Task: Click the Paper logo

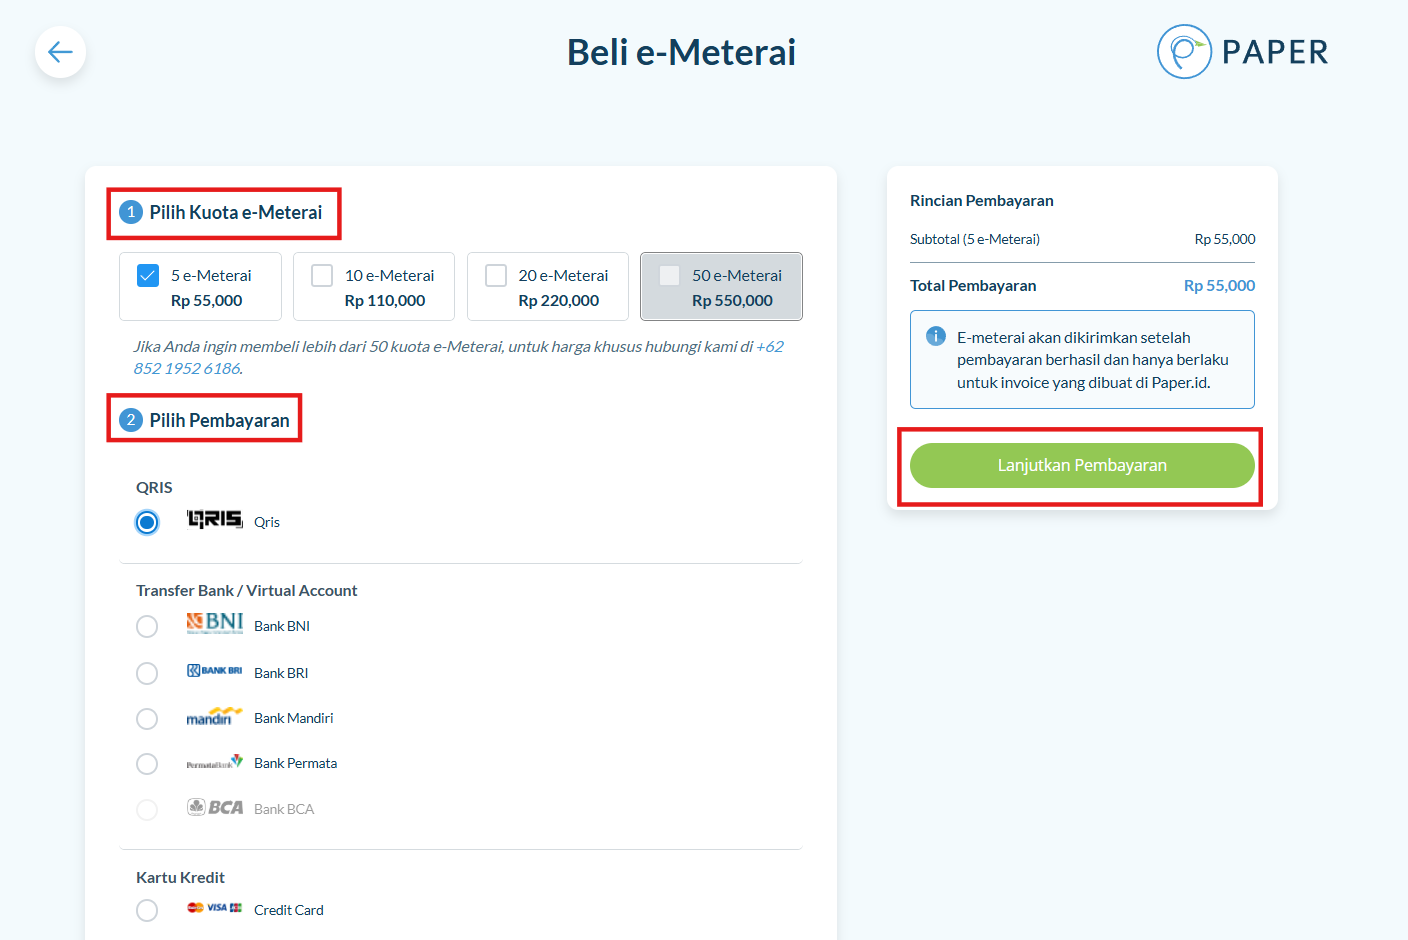Action: [1243, 52]
